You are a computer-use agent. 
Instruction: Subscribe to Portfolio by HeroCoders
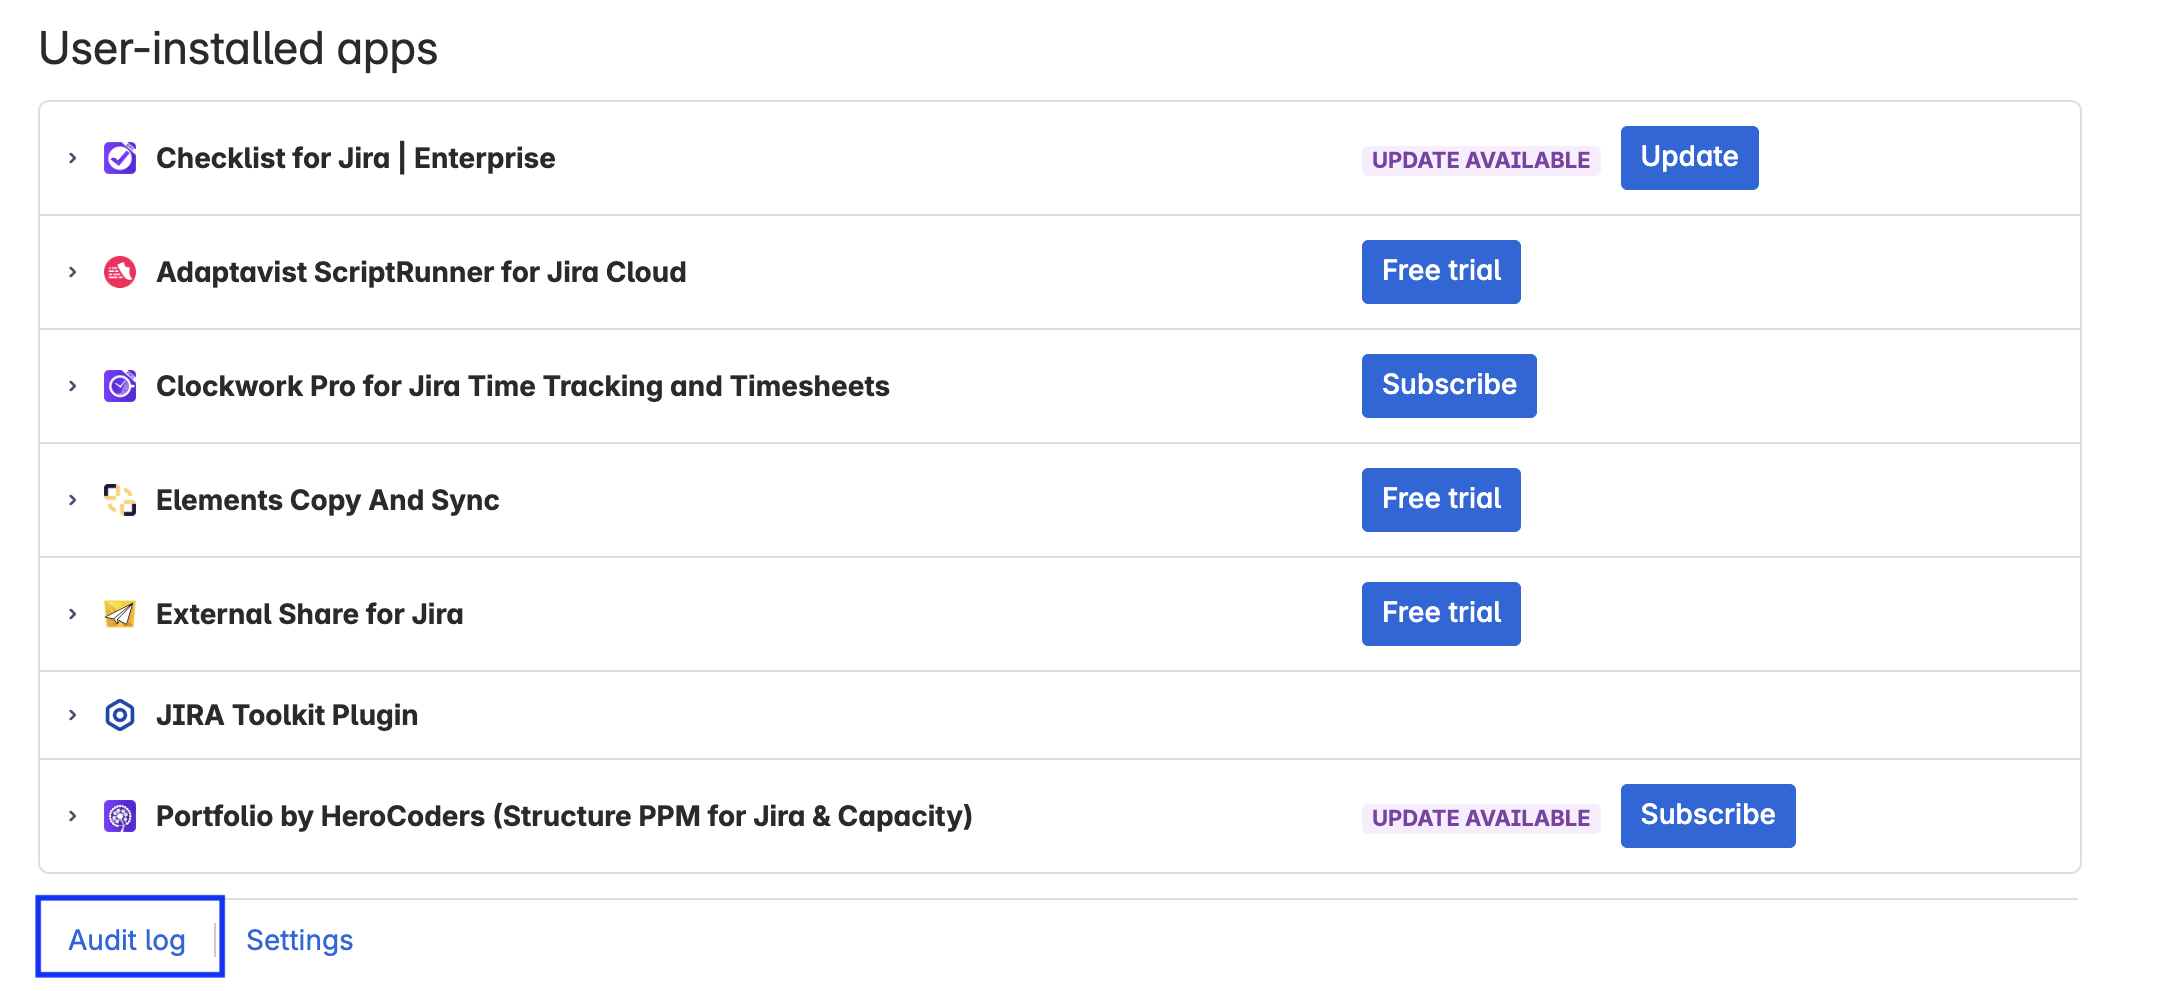pyautogui.click(x=1707, y=816)
